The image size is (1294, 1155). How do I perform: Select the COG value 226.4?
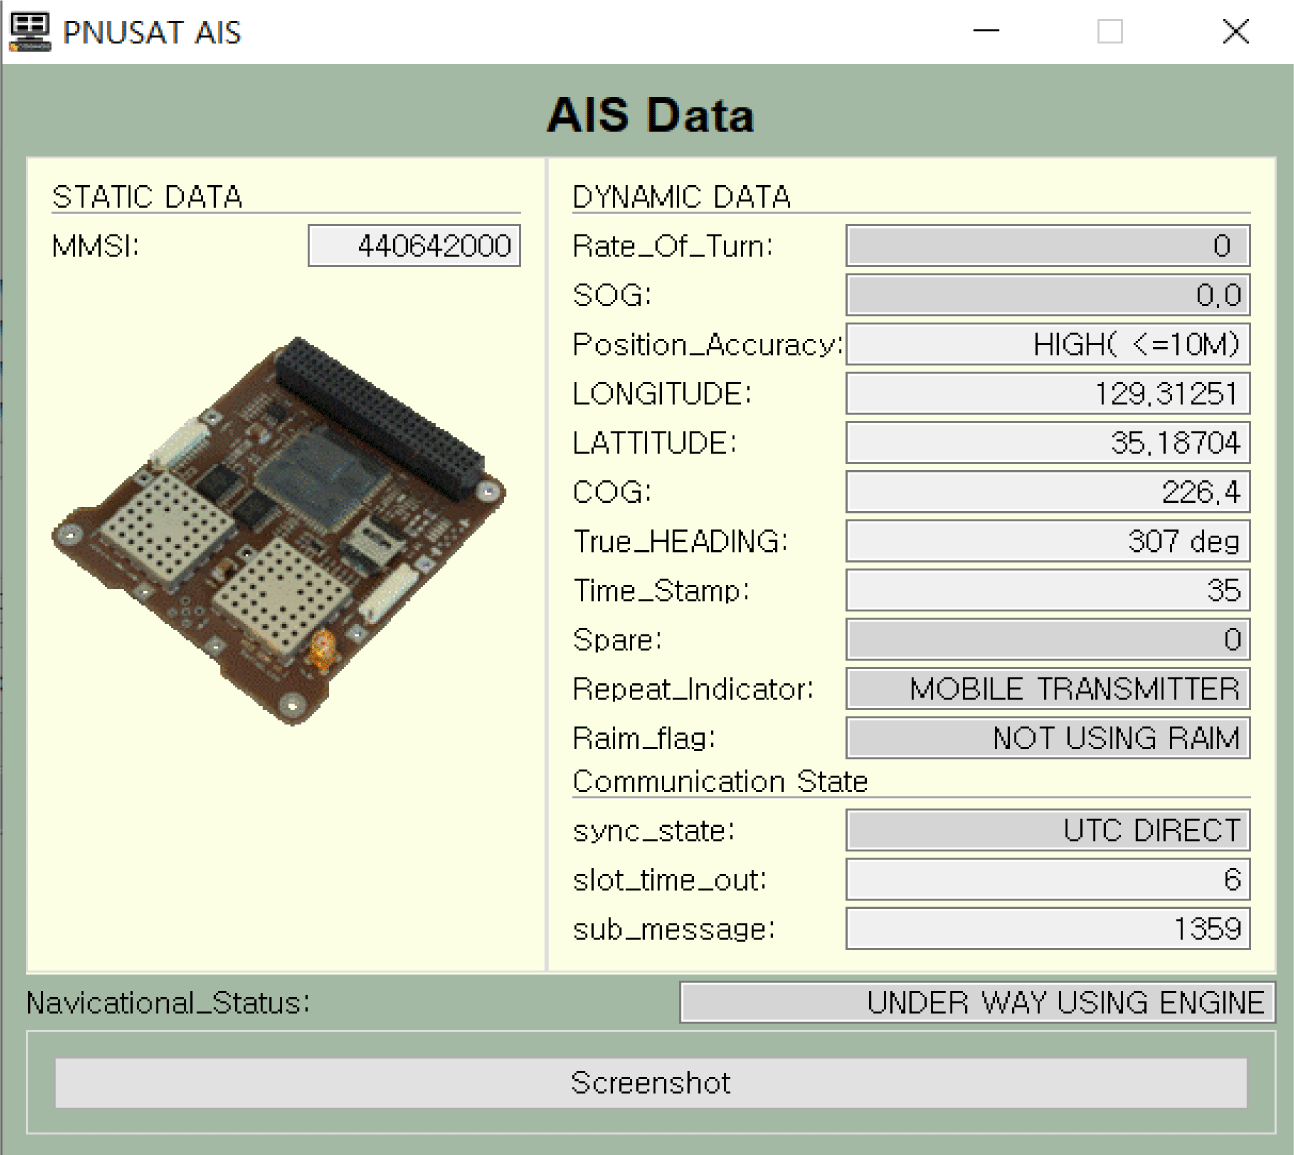click(x=1048, y=492)
